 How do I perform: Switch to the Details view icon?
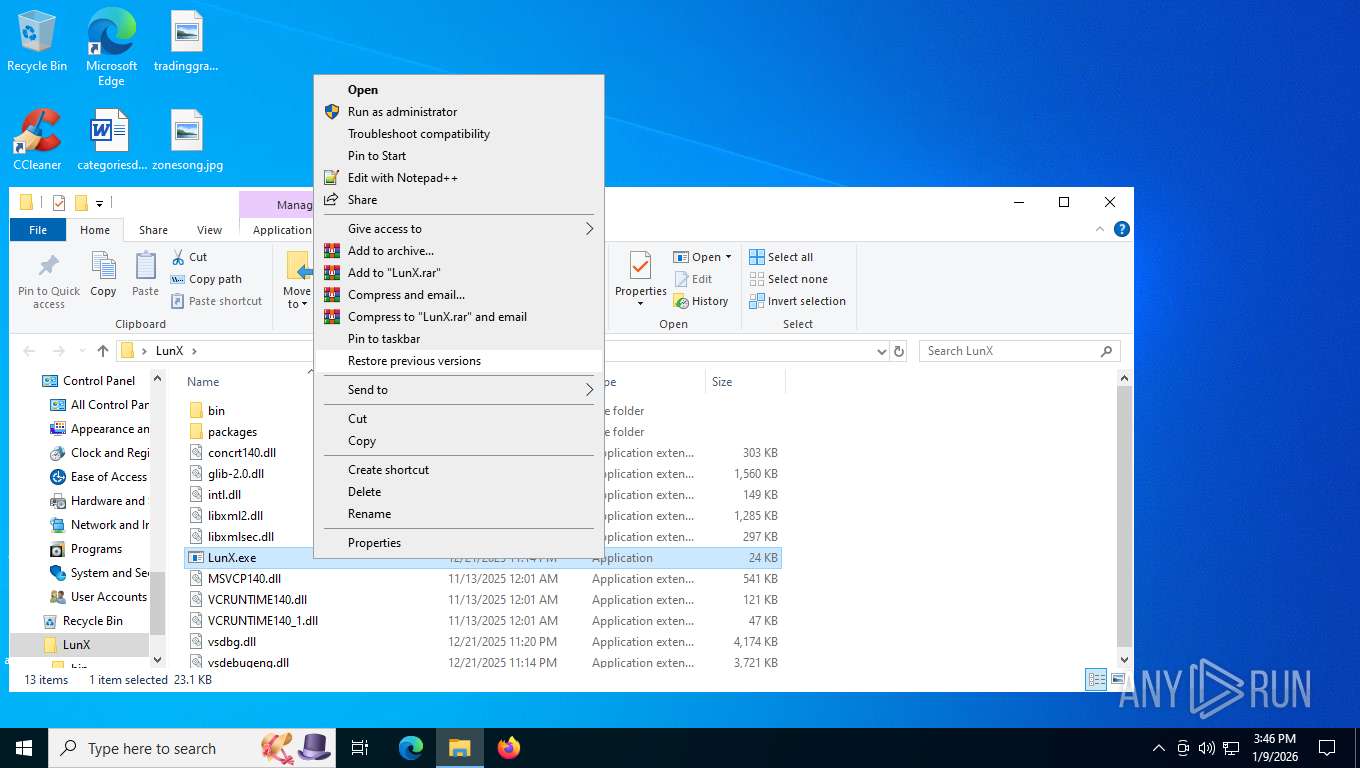[1096, 679]
